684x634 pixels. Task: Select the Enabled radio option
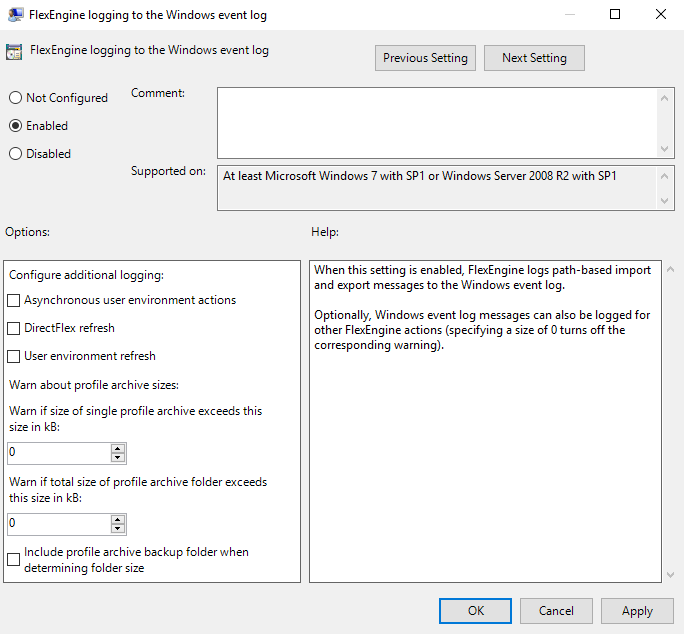(x=15, y=126)
